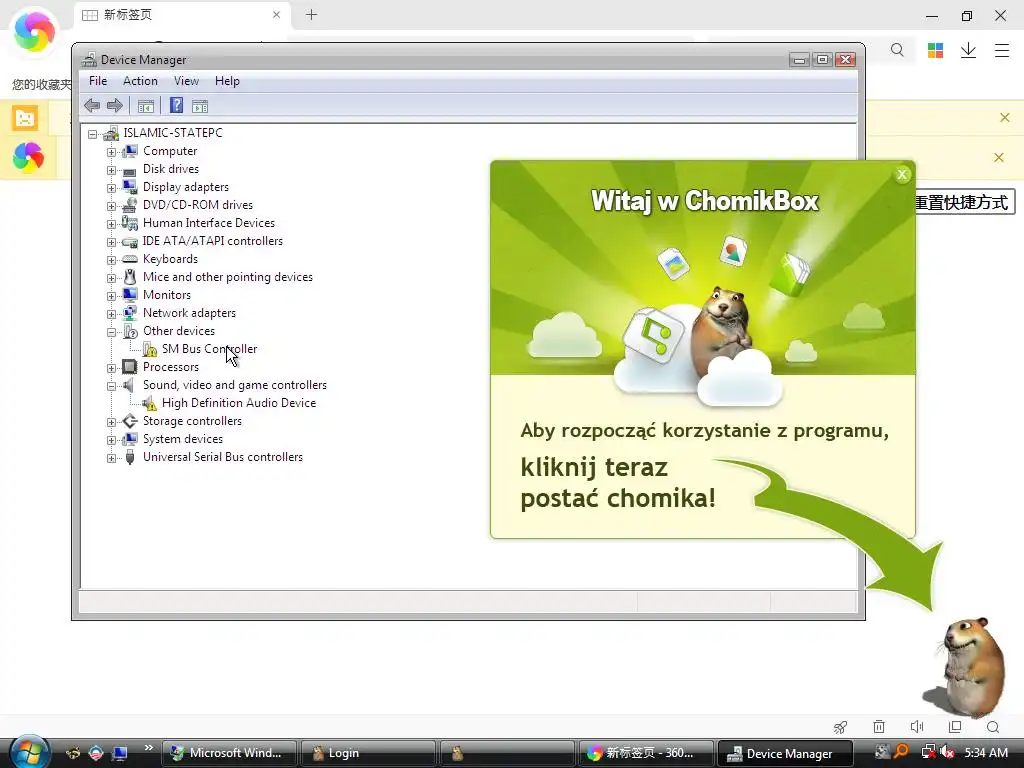Select the Monitors label in tree
The height and width of the screenshot is (768, 1024).
coord(167,295)
